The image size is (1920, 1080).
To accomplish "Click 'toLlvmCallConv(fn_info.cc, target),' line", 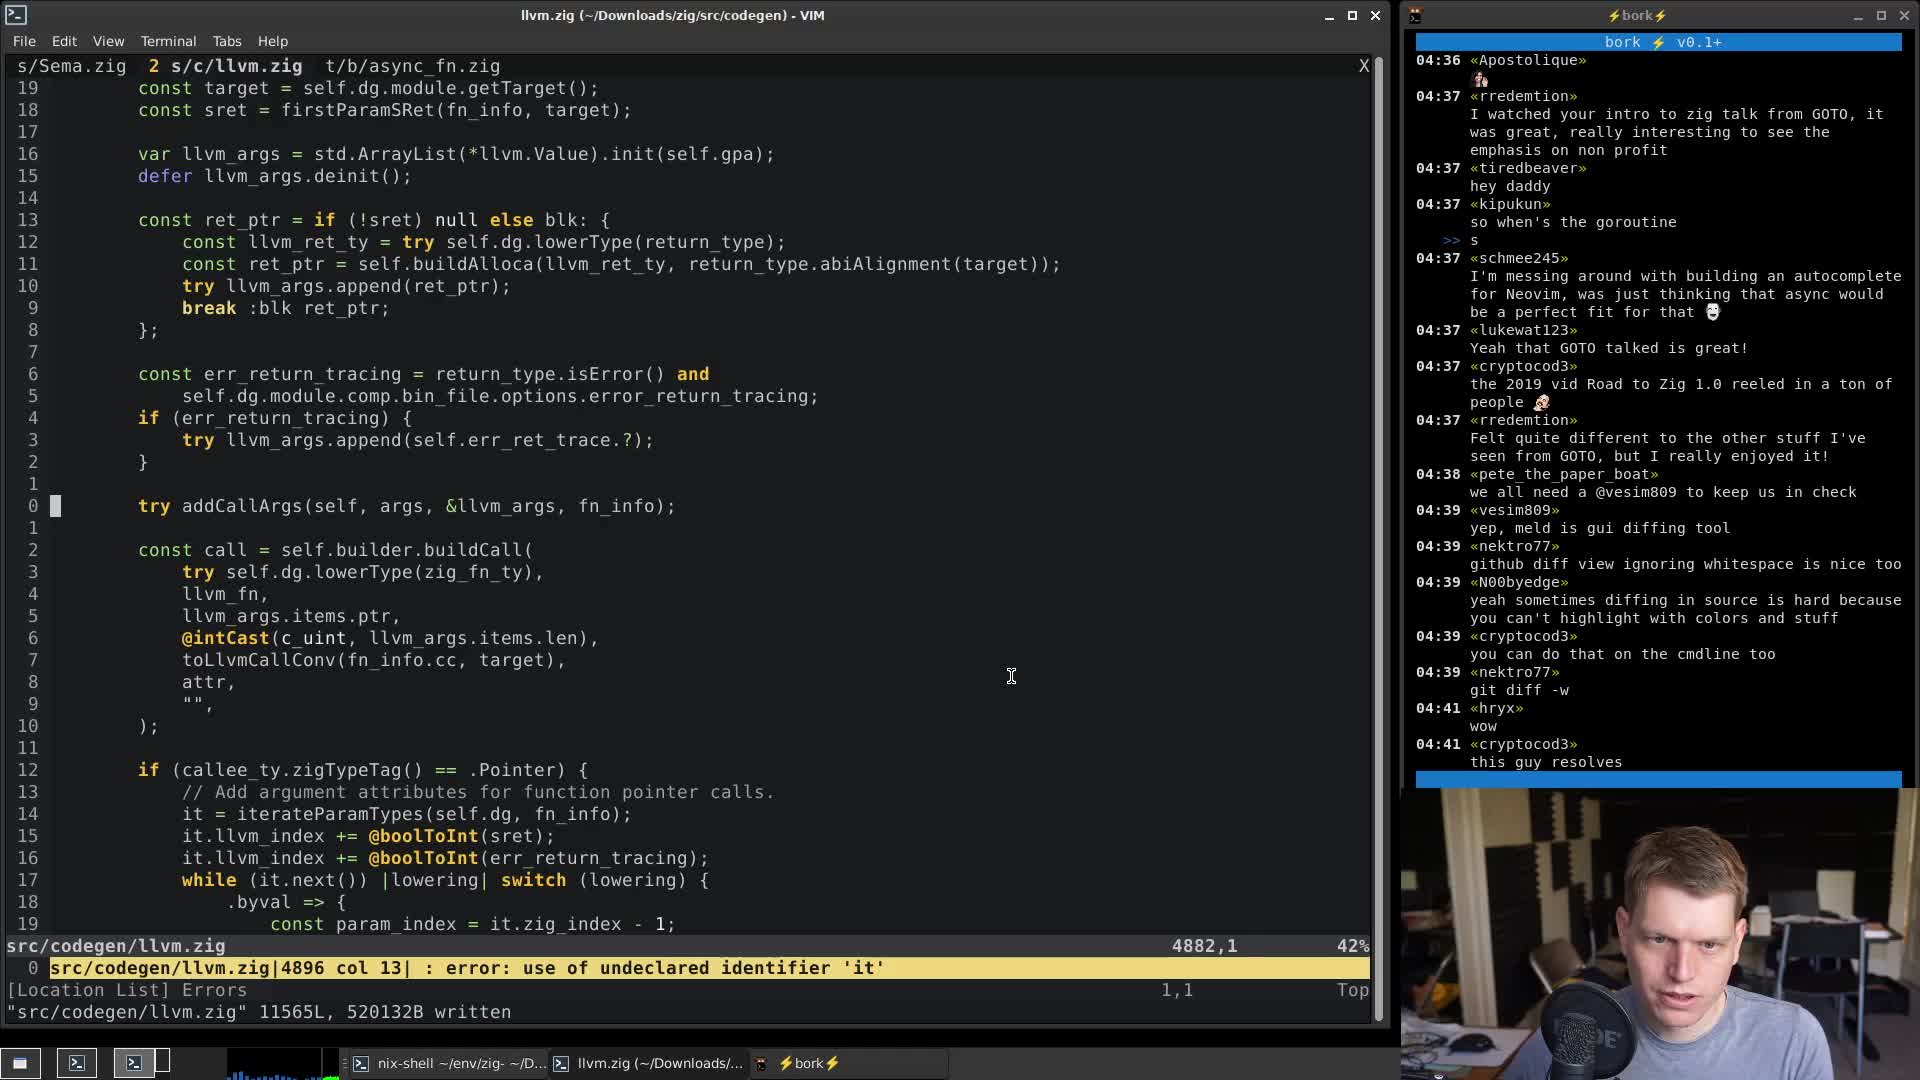I will pos(373,660).
